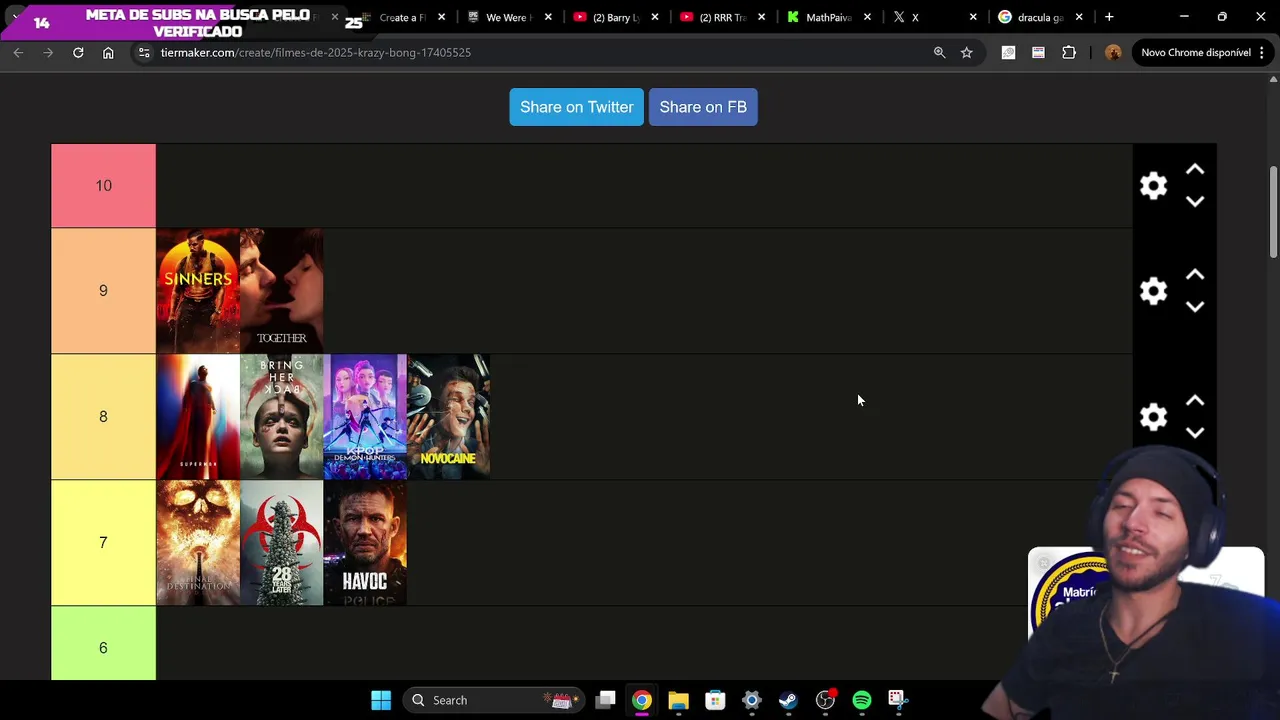Click the green tier 6 label
1280x720 pixels.
[104, 644]
